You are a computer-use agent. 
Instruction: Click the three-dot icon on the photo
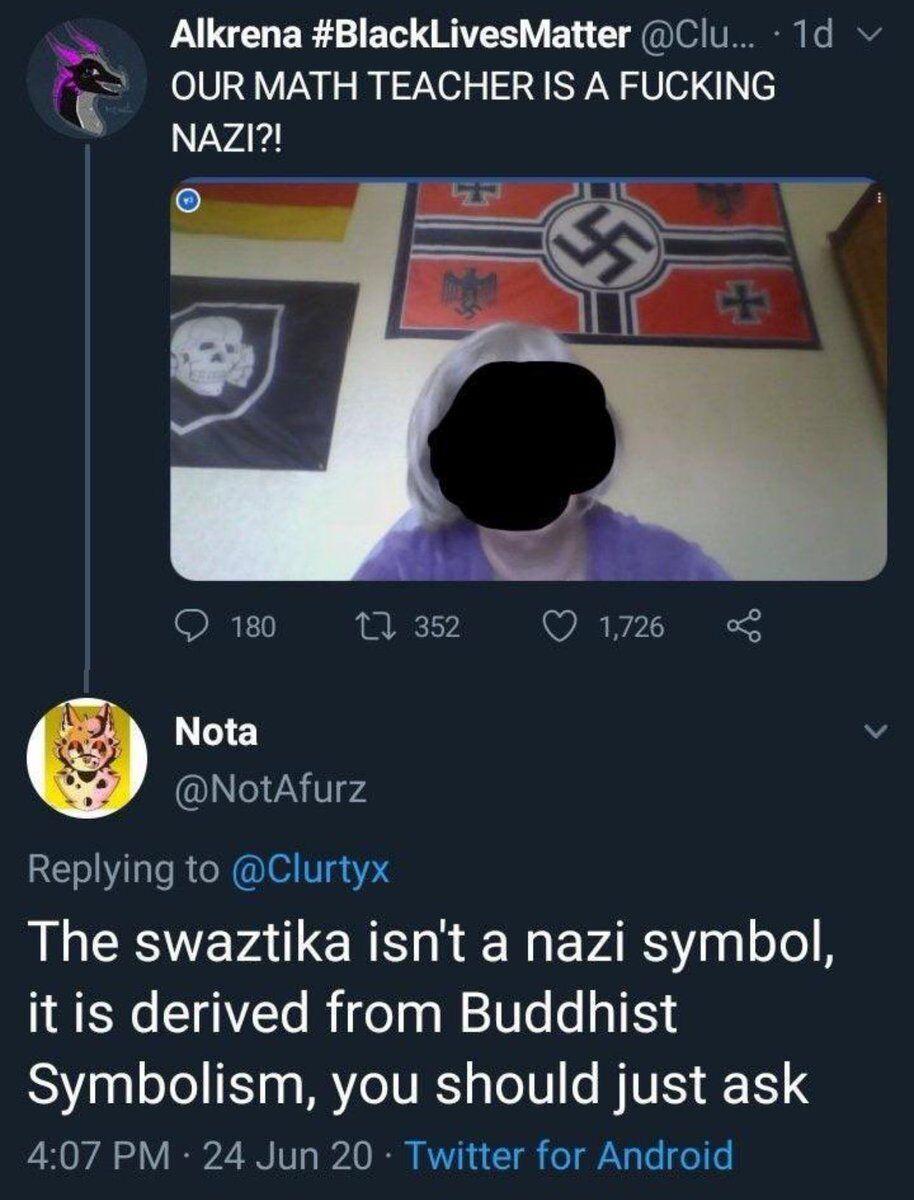[879, 200]
